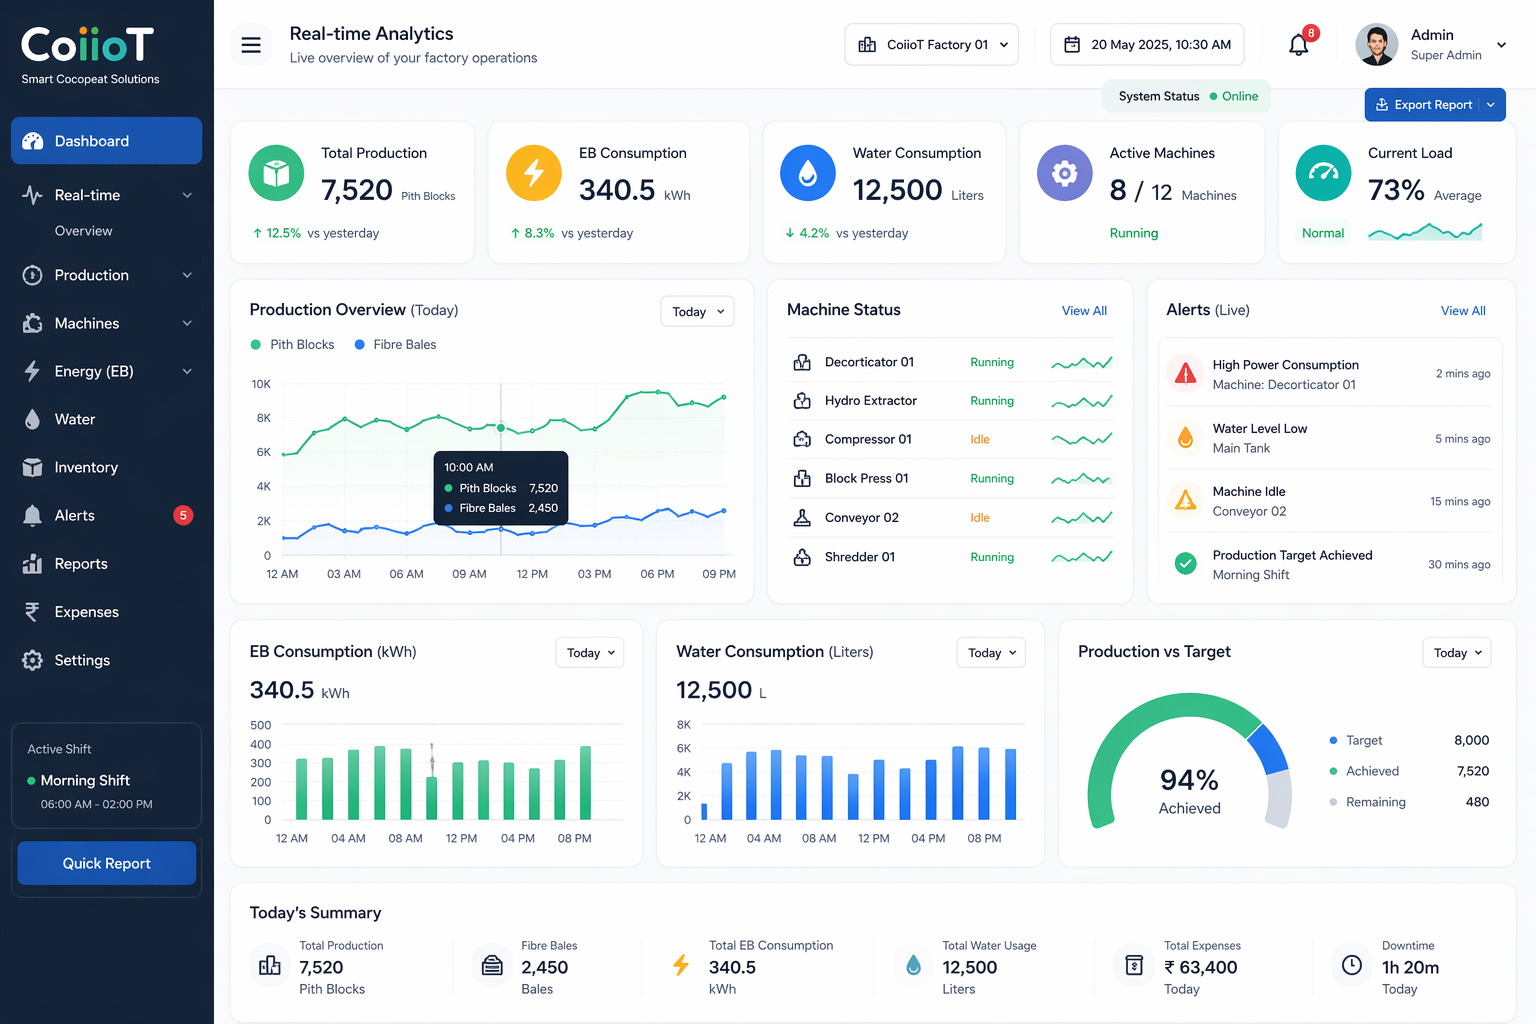Expand the Export Report arrow
Image resolution: width=1536 pixels, height=1024 pixels.
tap(1491, 105)
